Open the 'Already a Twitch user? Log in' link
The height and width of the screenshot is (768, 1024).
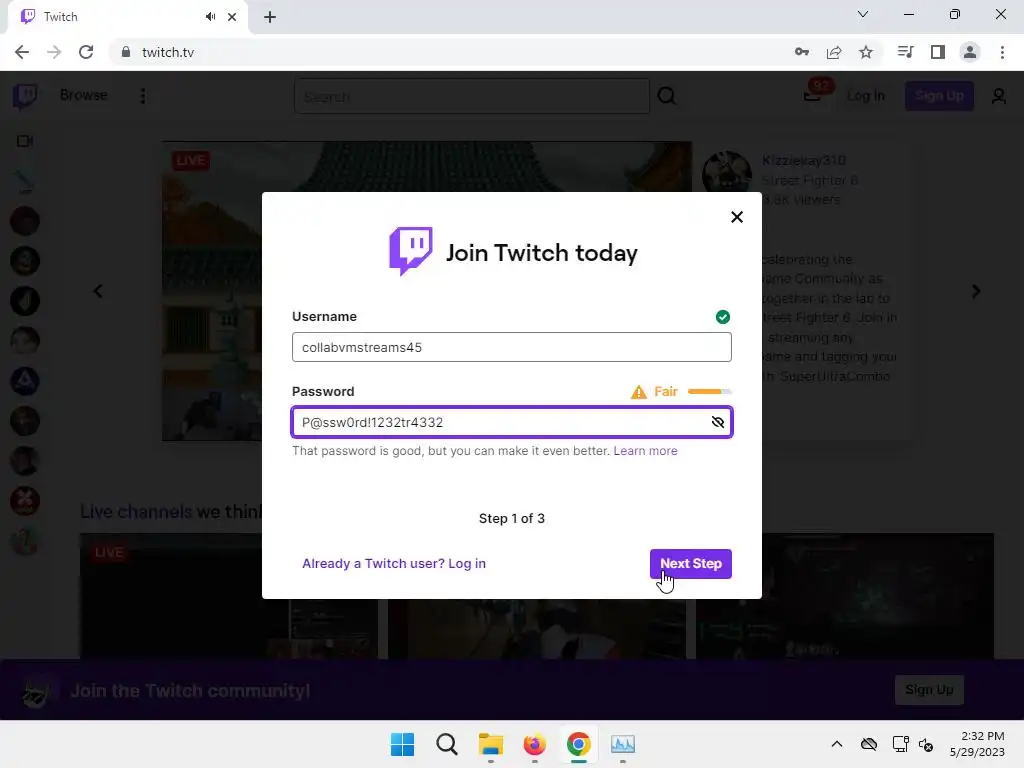[394, 564]
